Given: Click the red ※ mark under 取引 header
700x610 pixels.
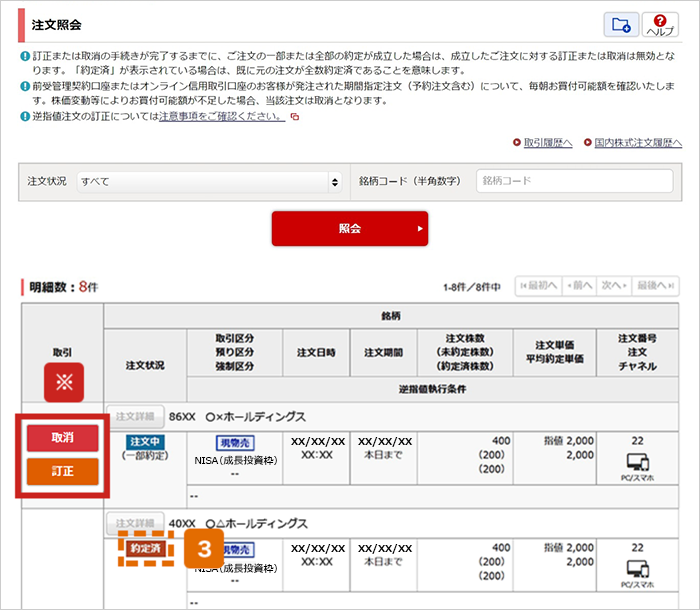Looking at the screenshot, I should point(64,382).
